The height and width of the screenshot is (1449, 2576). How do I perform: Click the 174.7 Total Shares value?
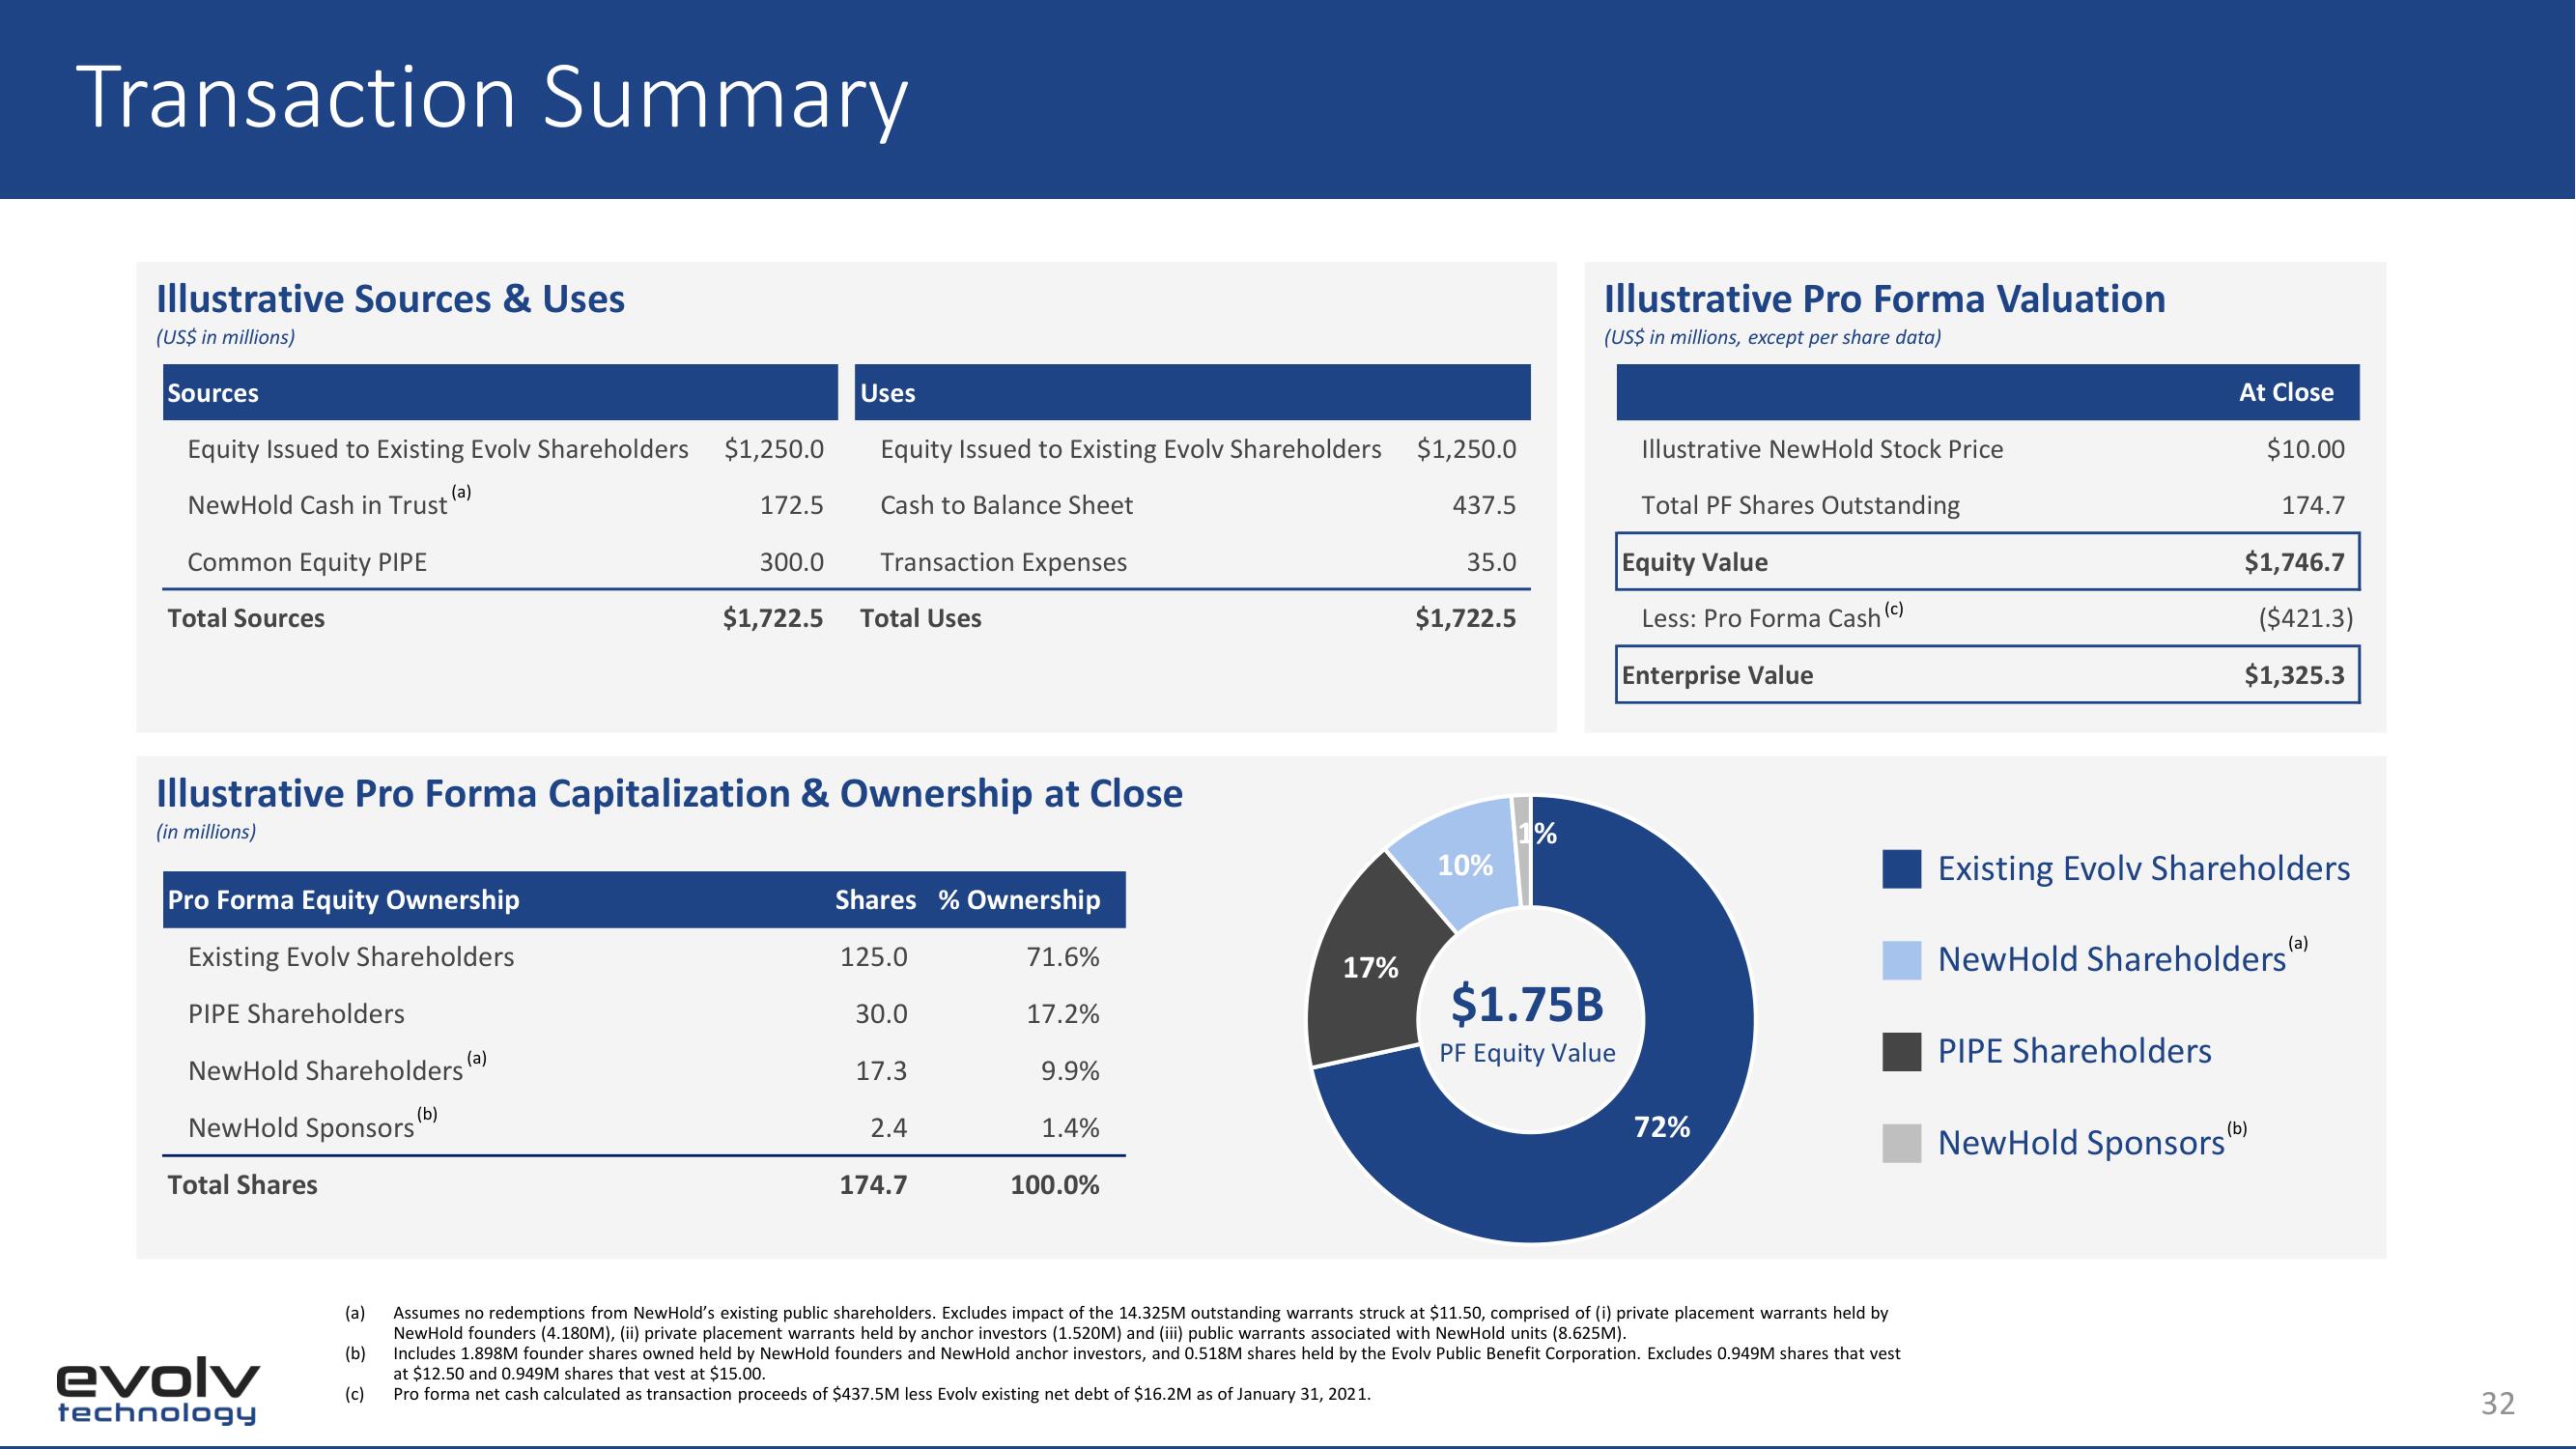click(873, 1184)
